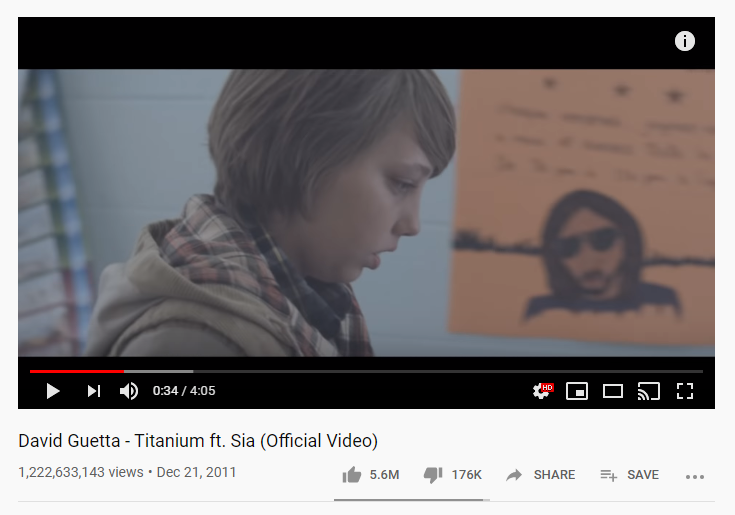Skip to the next video
This screenshot has height=515, width=735.
click(94, 391)
